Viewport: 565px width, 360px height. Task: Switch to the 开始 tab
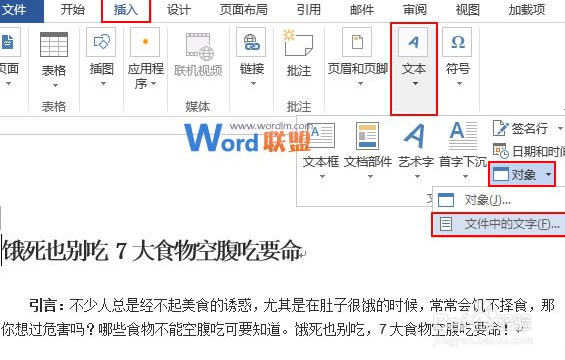coord(72,10)
